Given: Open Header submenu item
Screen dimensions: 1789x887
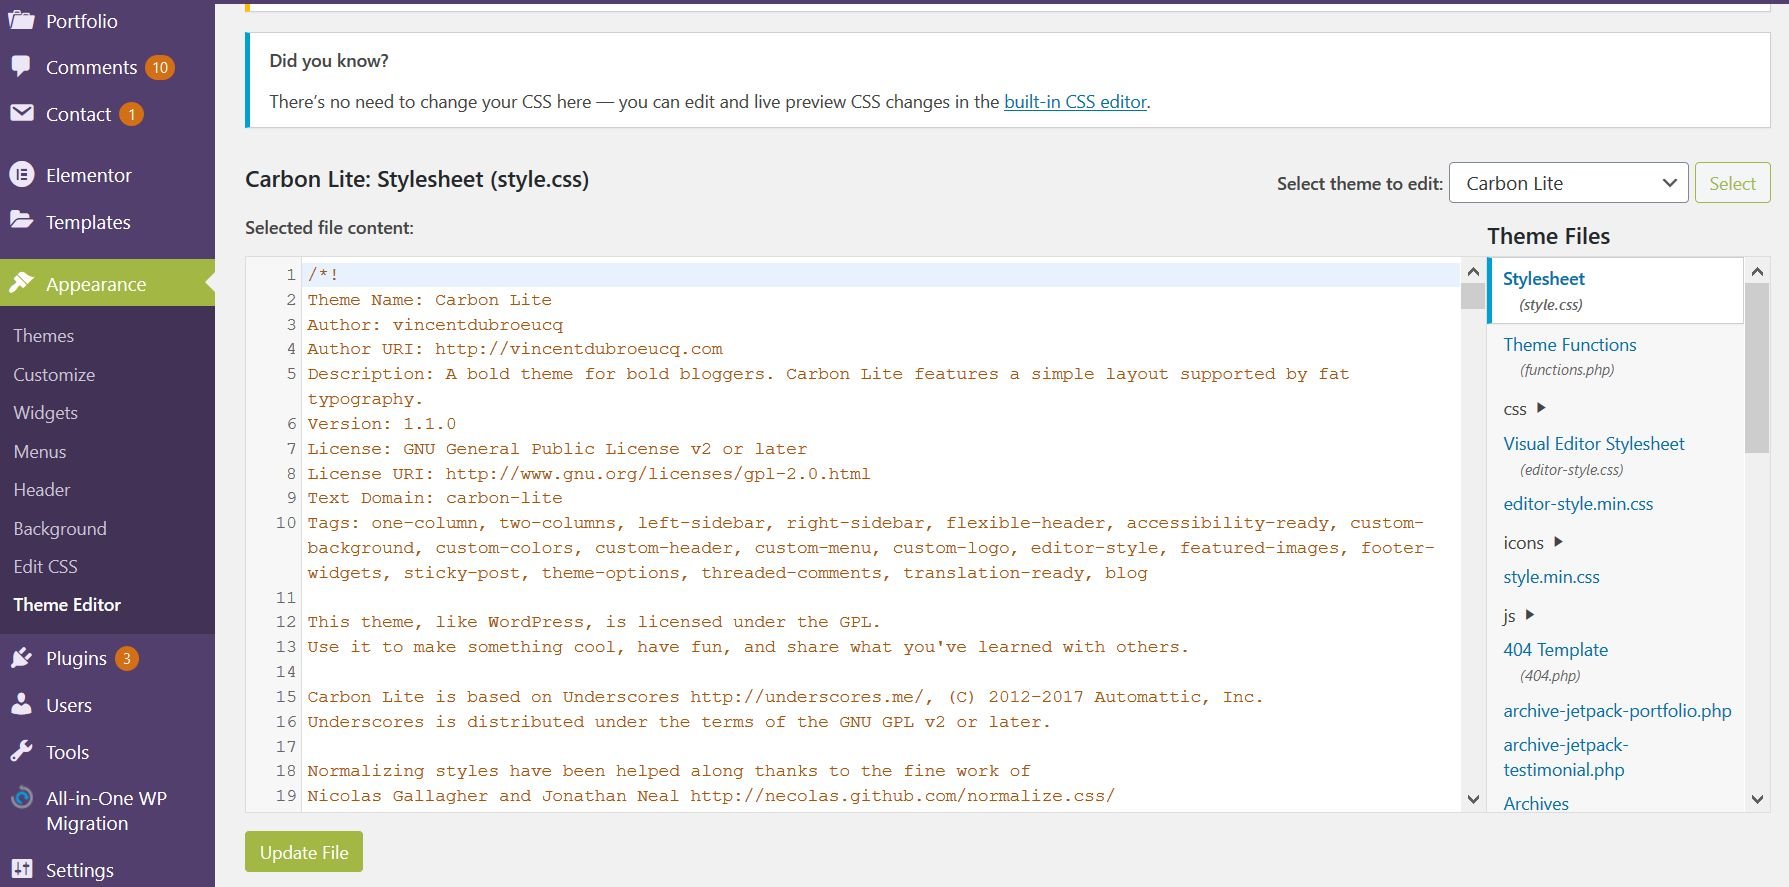Looking at the screenshot, I should 42,489.
